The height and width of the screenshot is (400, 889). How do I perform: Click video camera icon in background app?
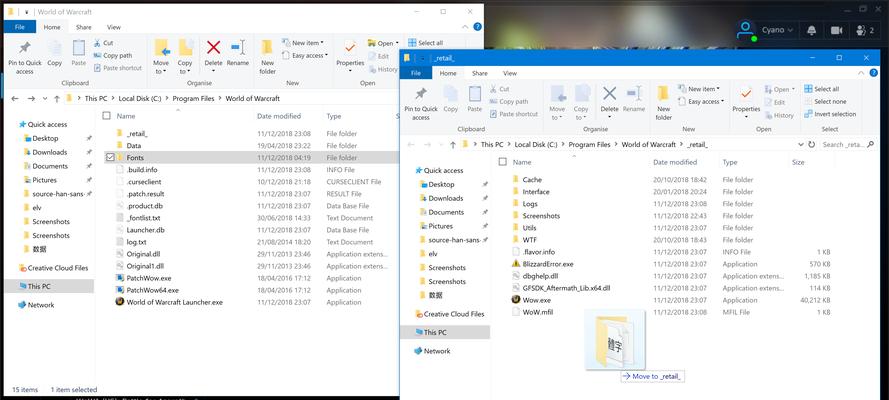tap(836, 30)
